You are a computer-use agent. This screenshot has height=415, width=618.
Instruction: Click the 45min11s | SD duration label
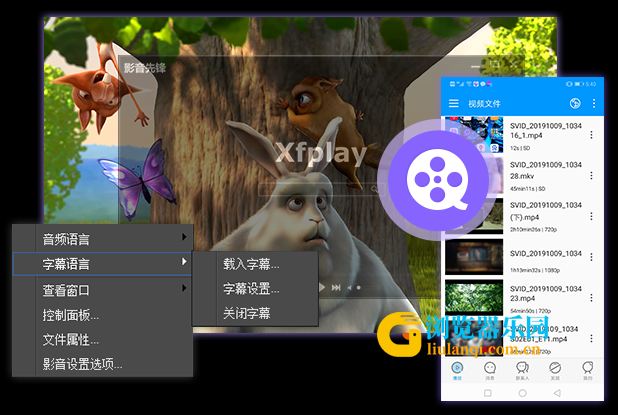(527, 189)
